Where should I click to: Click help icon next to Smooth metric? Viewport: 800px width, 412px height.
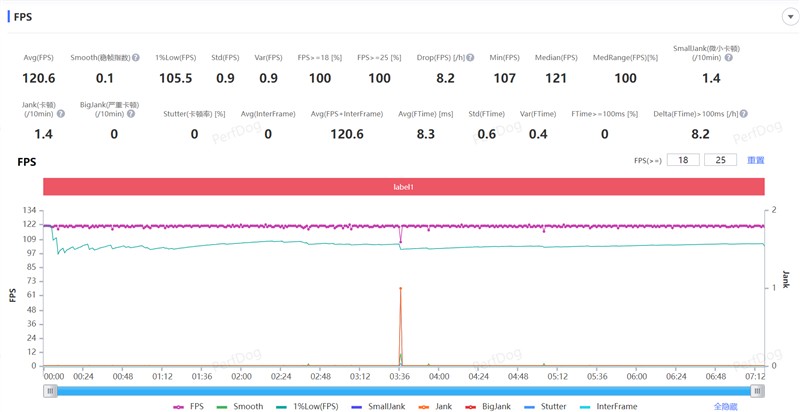(x=135, y=58)
